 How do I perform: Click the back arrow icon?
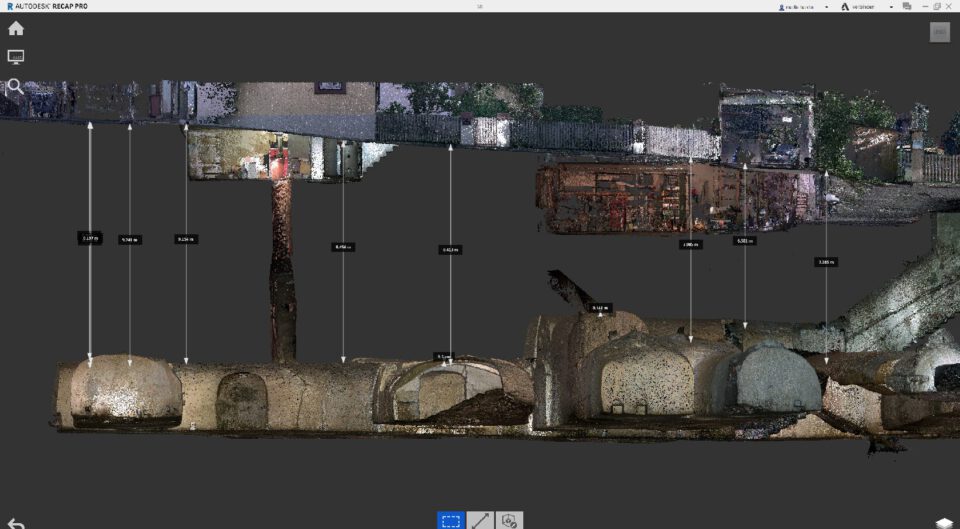click(x=15, y=524)
